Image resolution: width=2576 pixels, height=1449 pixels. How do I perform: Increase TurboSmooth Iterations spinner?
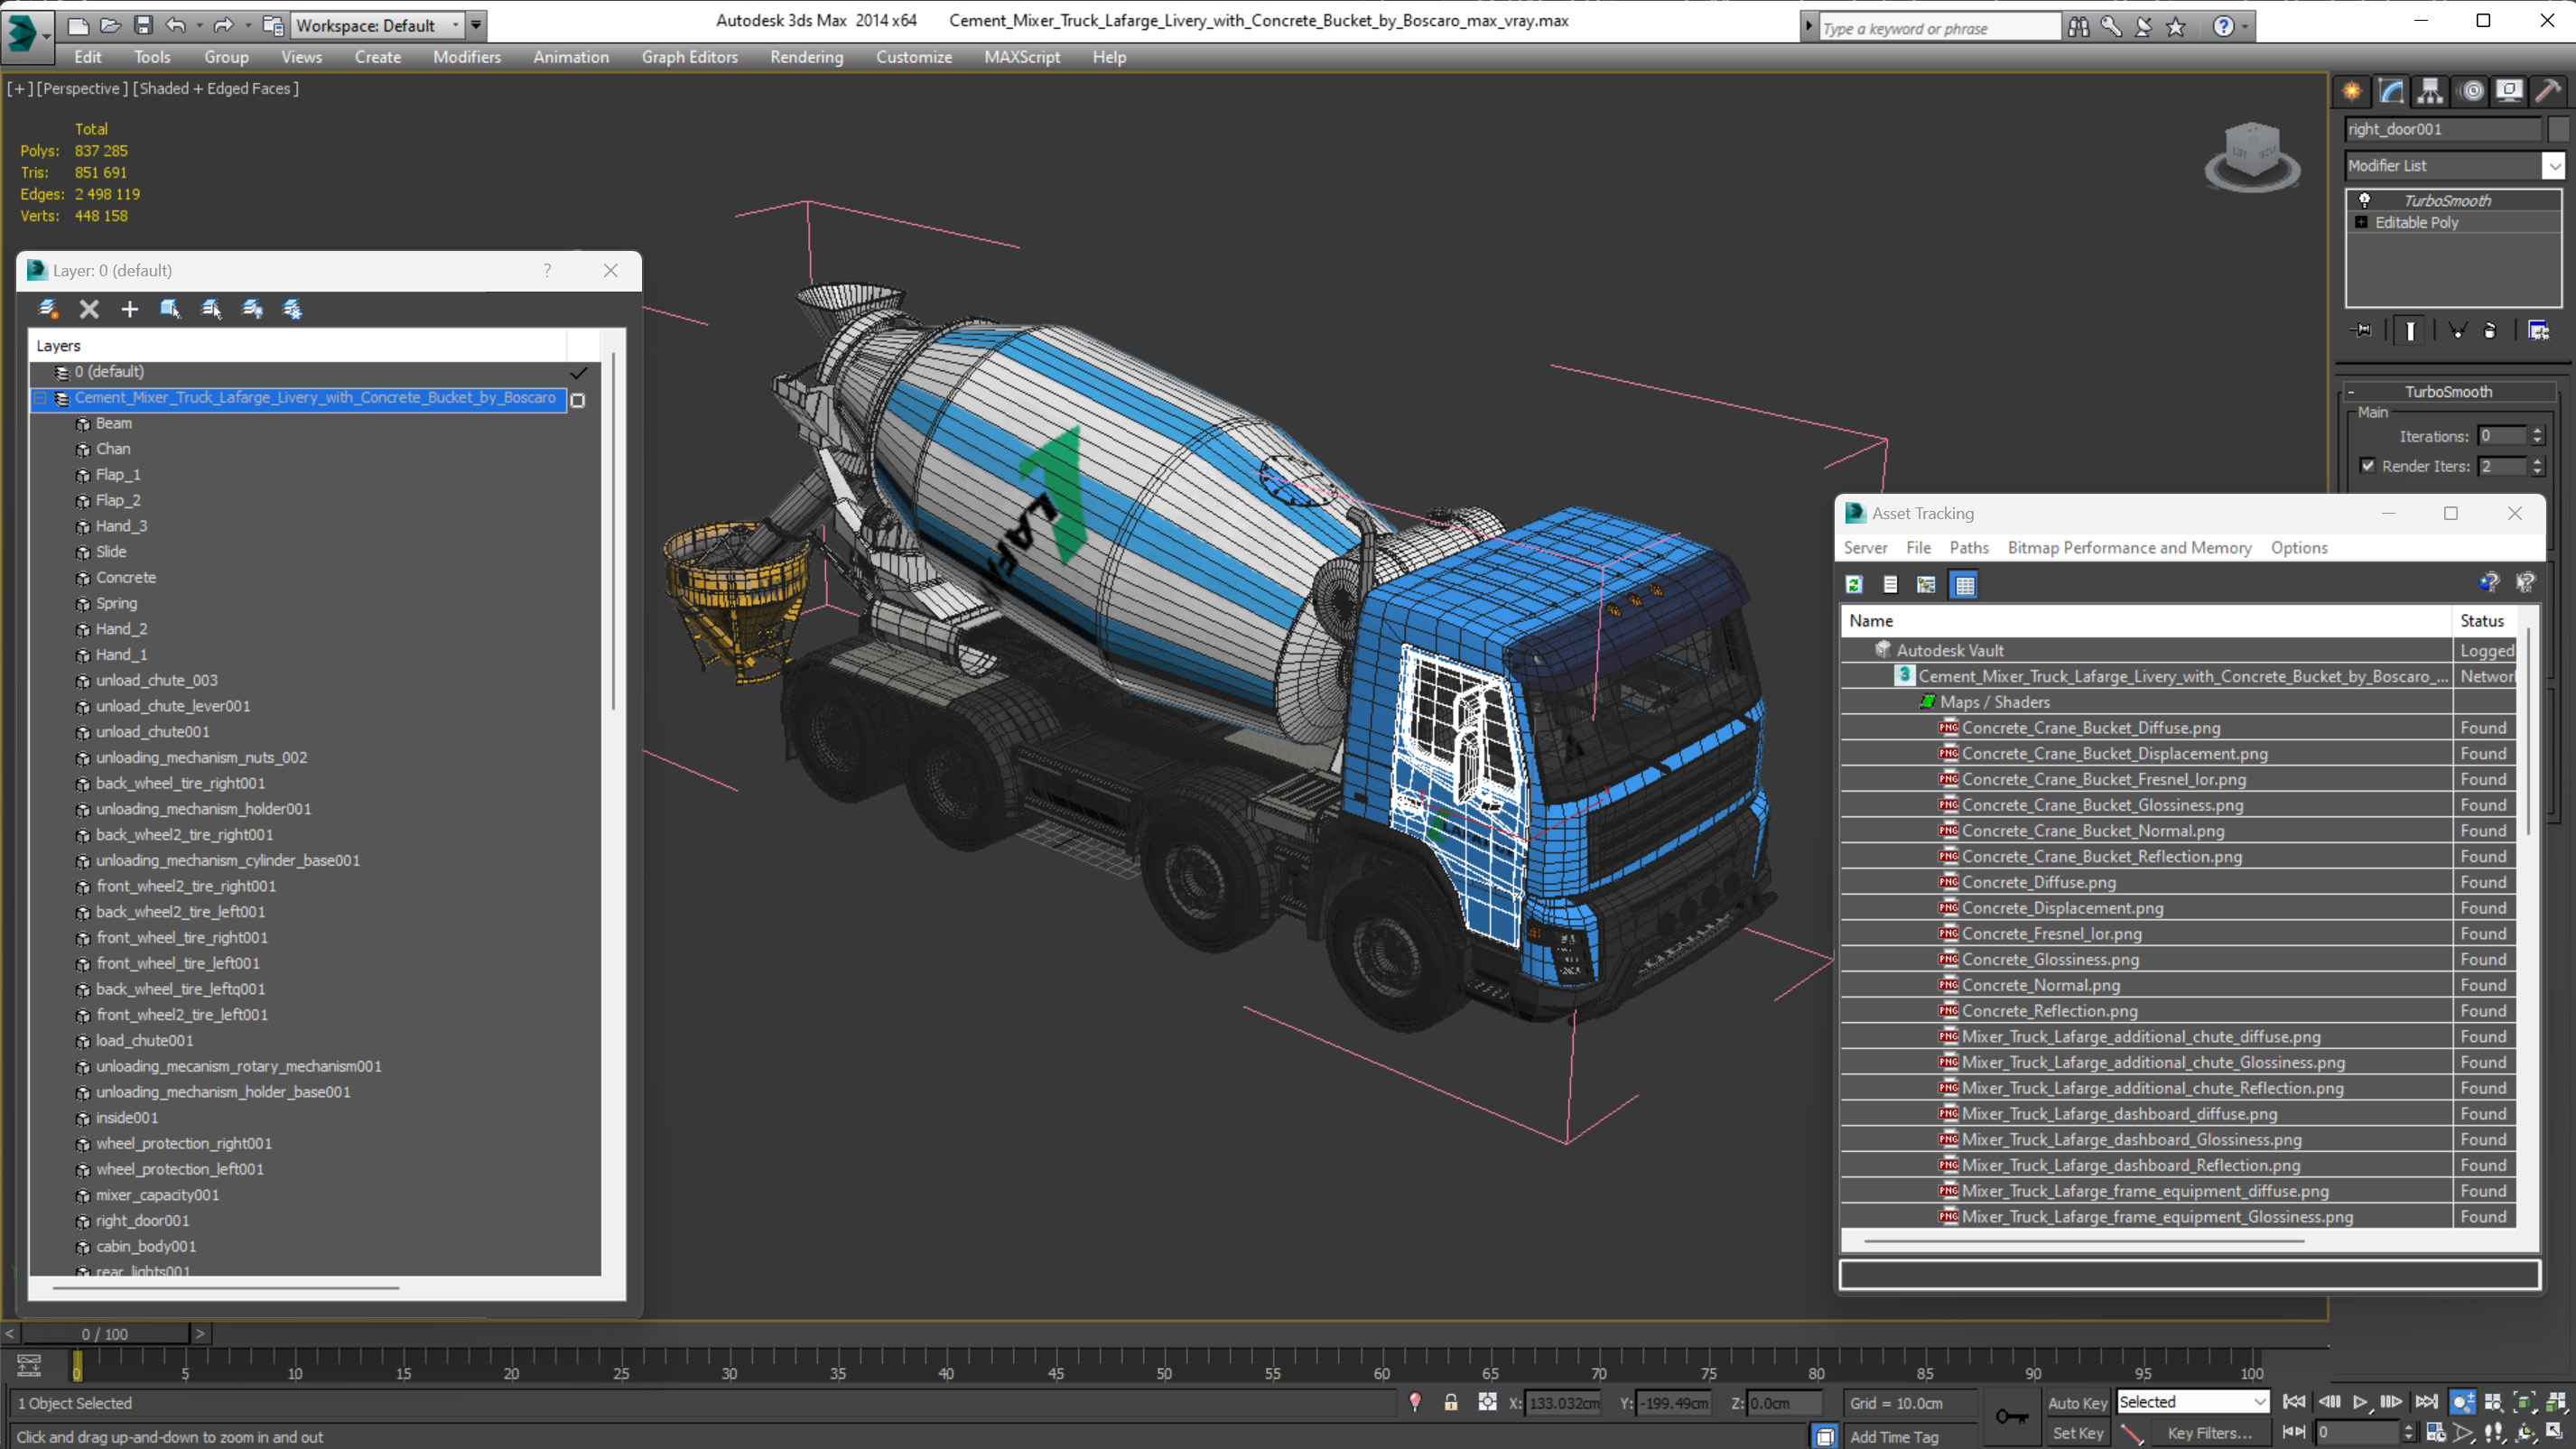2537,430
